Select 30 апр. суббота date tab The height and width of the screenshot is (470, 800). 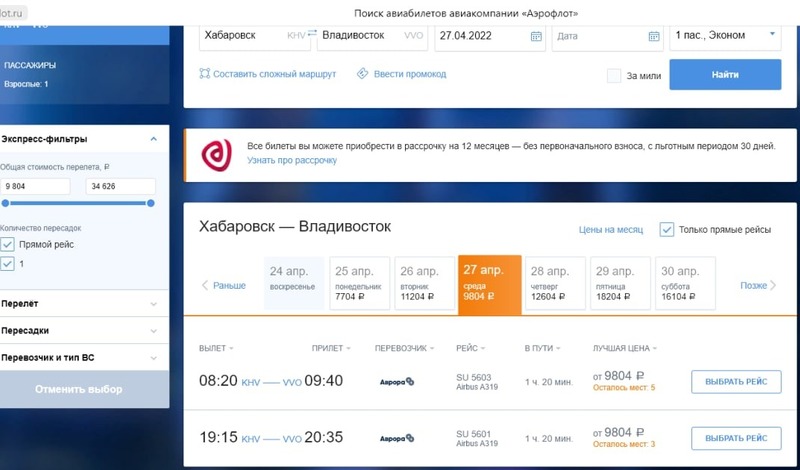click(685, 283)
